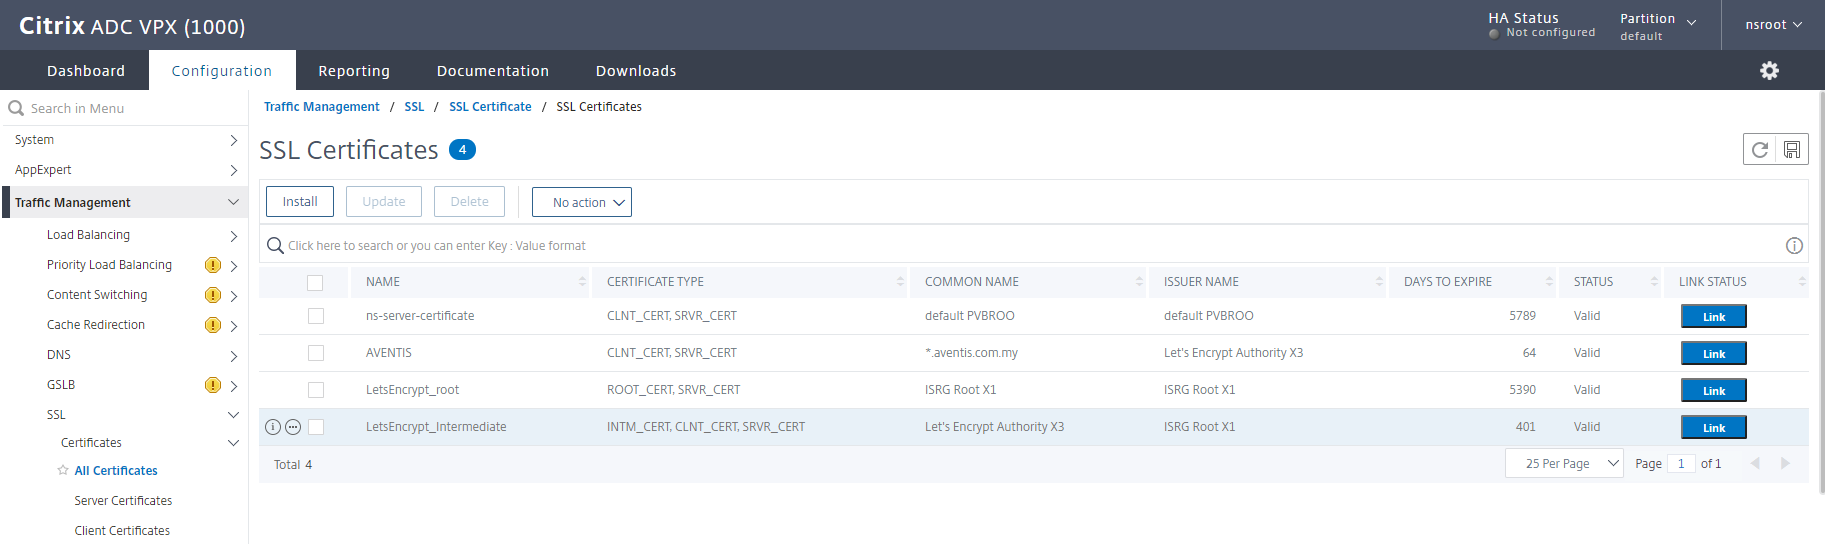Follow the SSL Certificate breadcrumb link

[x=490, y=107]
